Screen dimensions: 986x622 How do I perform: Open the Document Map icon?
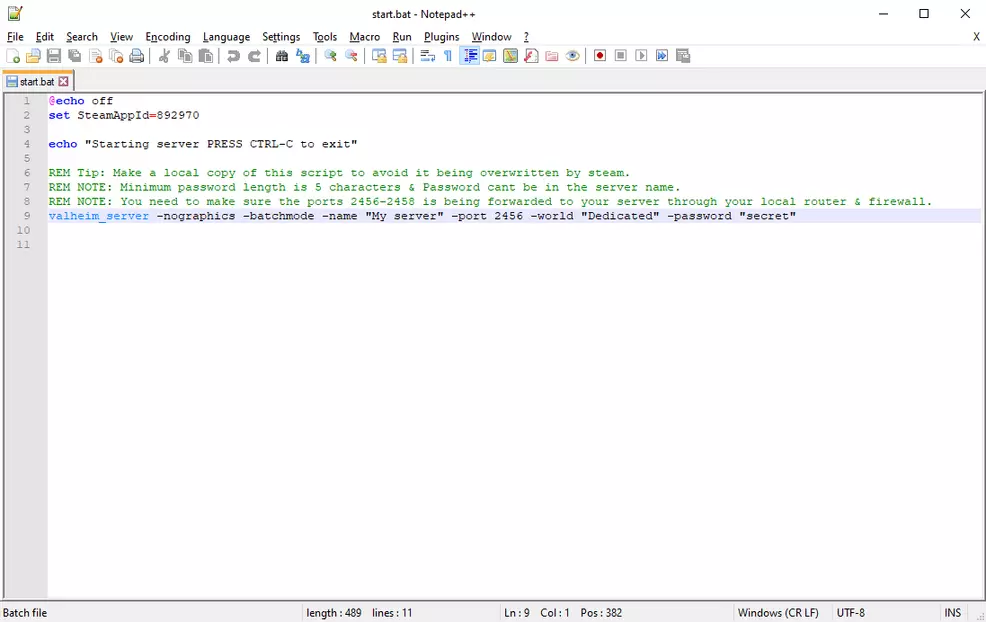511,56
